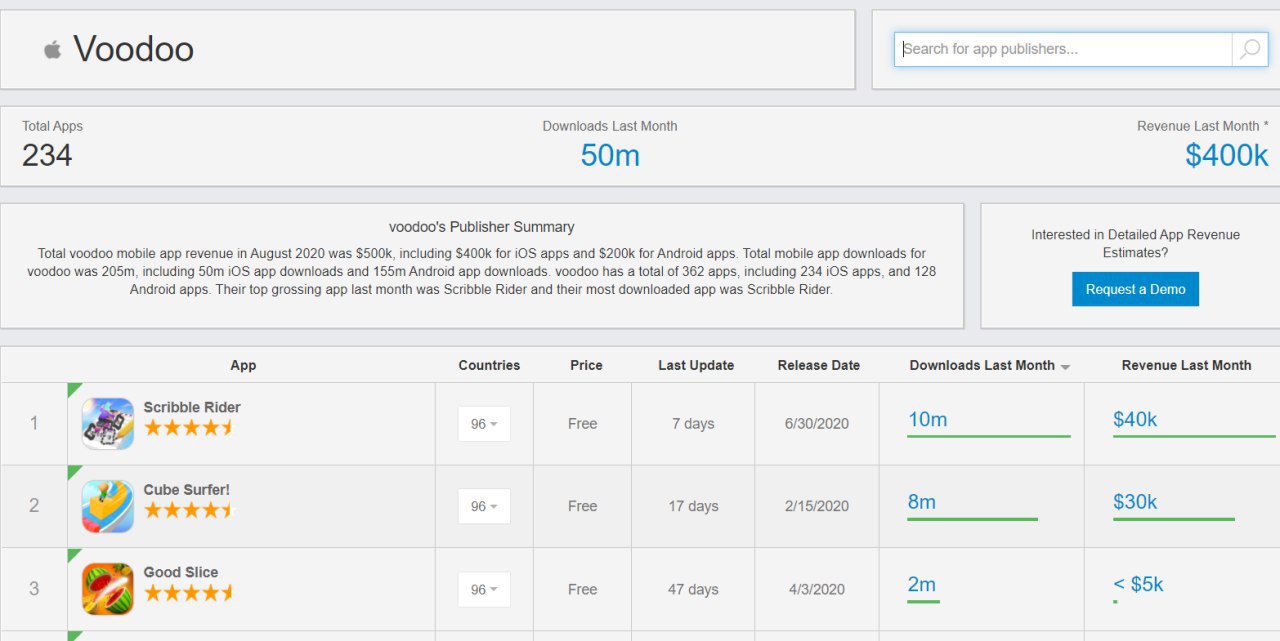Expand the countries dropdown for Scribble Rider

click(x=484, y=424)
